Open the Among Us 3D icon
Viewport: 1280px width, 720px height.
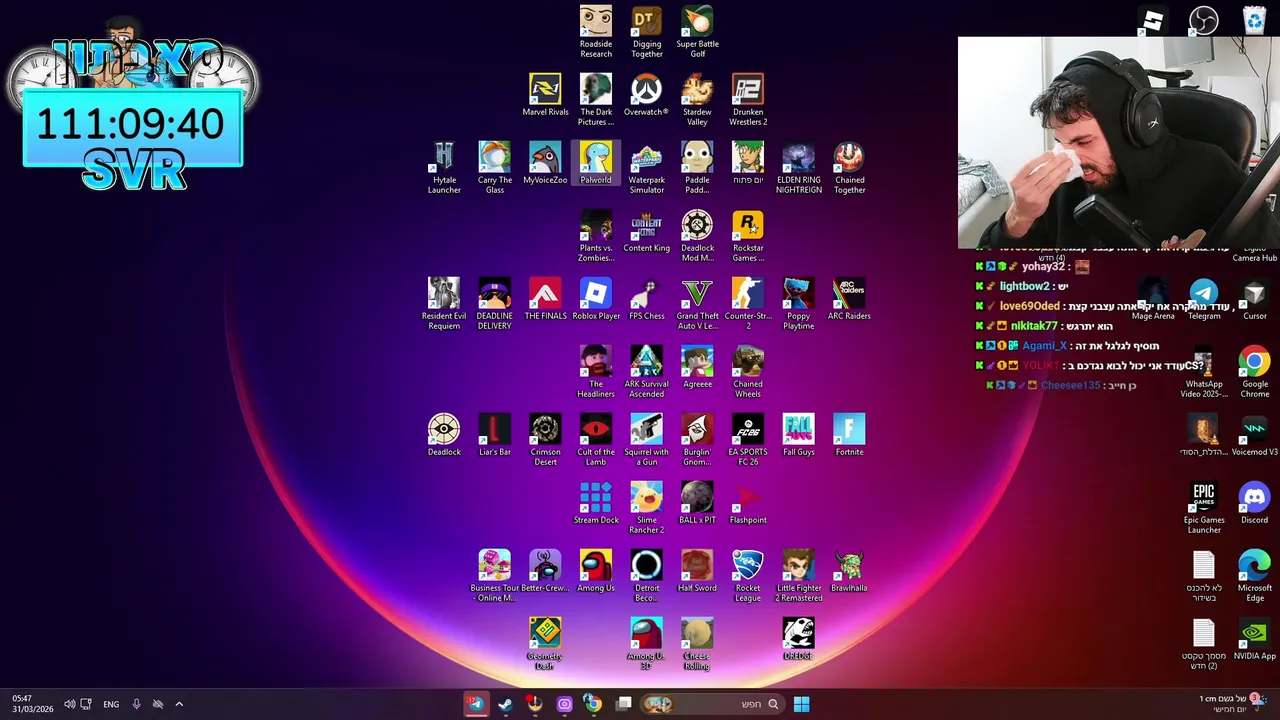pos(646,644)
